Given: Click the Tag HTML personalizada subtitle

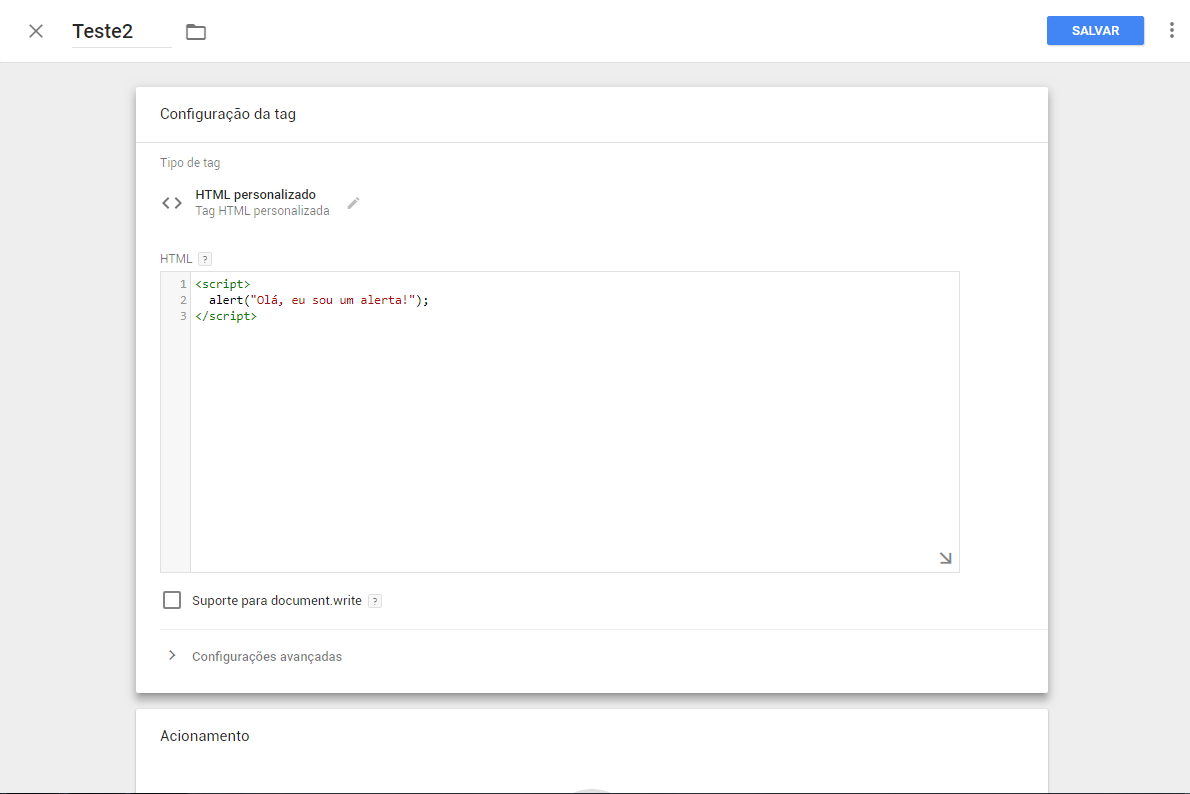Looking at the screenshot, I should point(263,211).
